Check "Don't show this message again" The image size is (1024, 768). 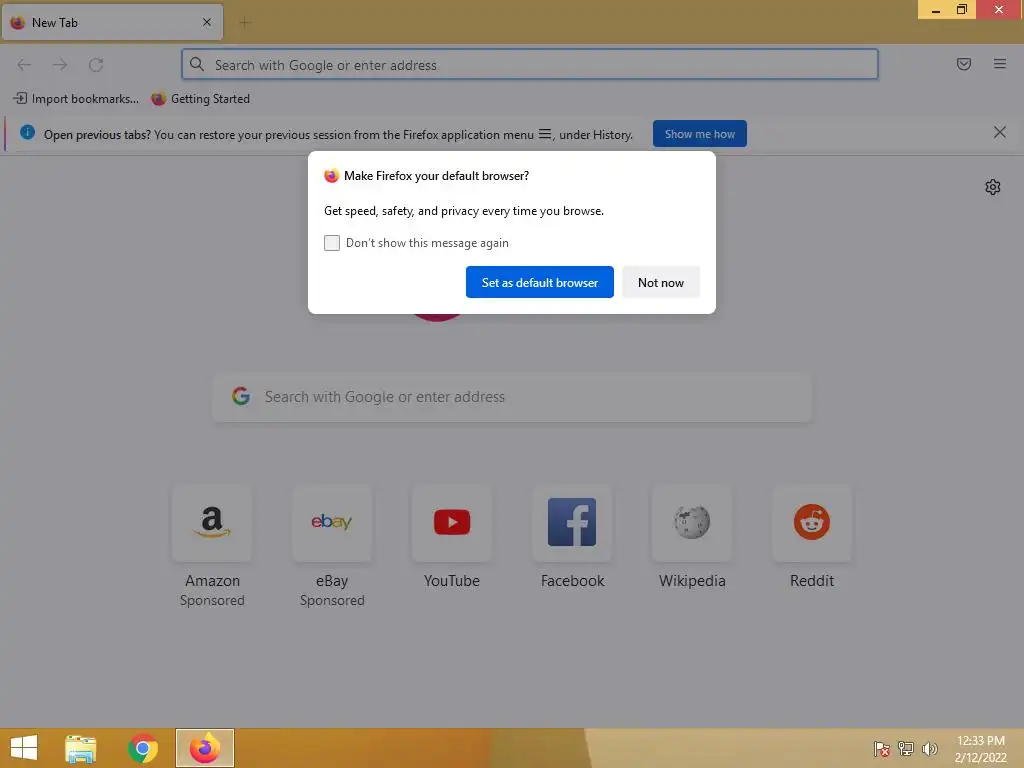332,243
